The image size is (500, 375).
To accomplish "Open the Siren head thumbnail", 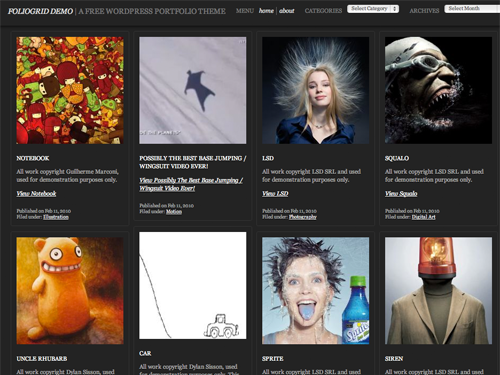I will coord(438,291).
